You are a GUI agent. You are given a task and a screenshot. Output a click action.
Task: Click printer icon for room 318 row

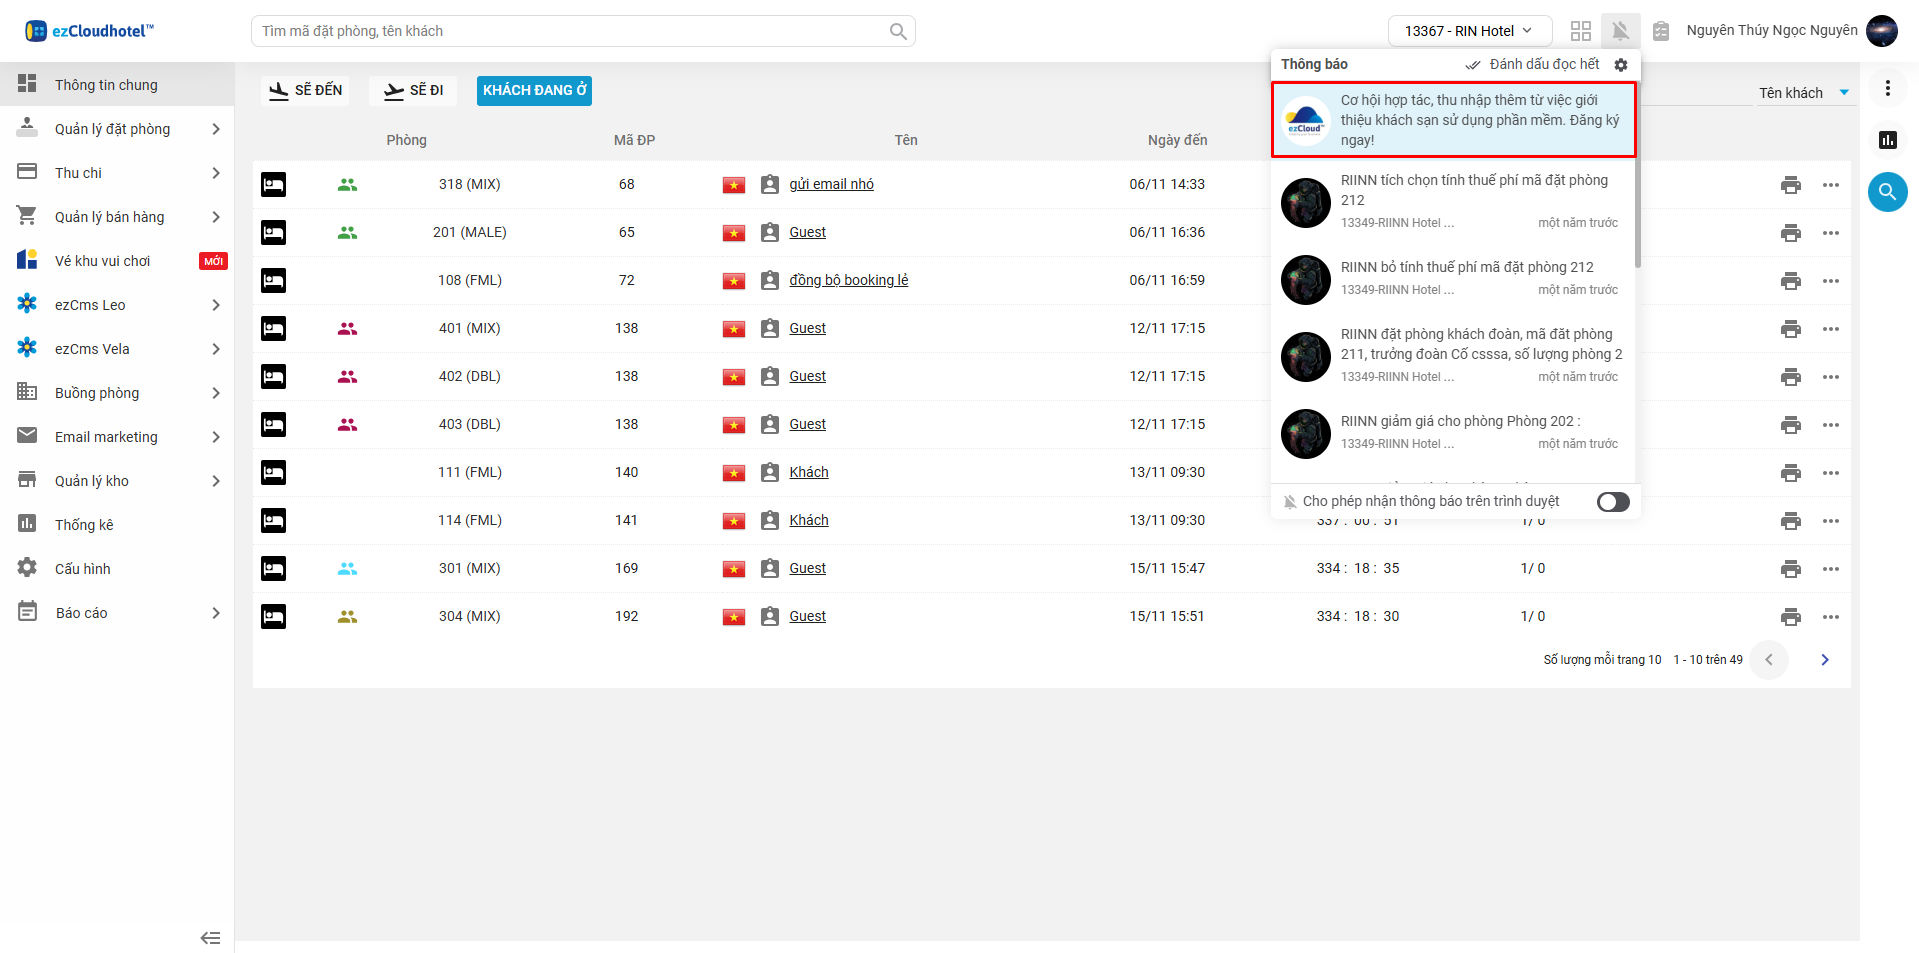click(x=1790, y=185)
